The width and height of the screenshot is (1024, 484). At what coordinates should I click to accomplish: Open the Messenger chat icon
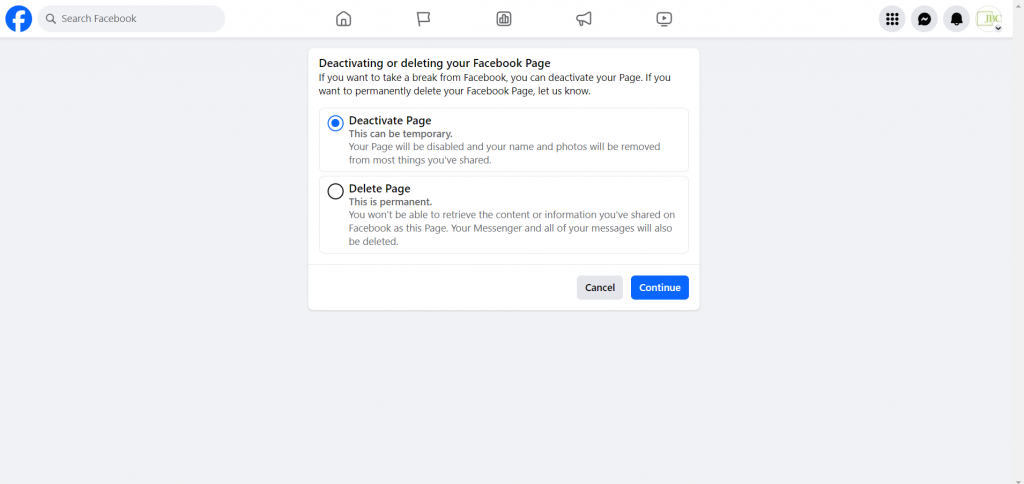click(925, 19)
